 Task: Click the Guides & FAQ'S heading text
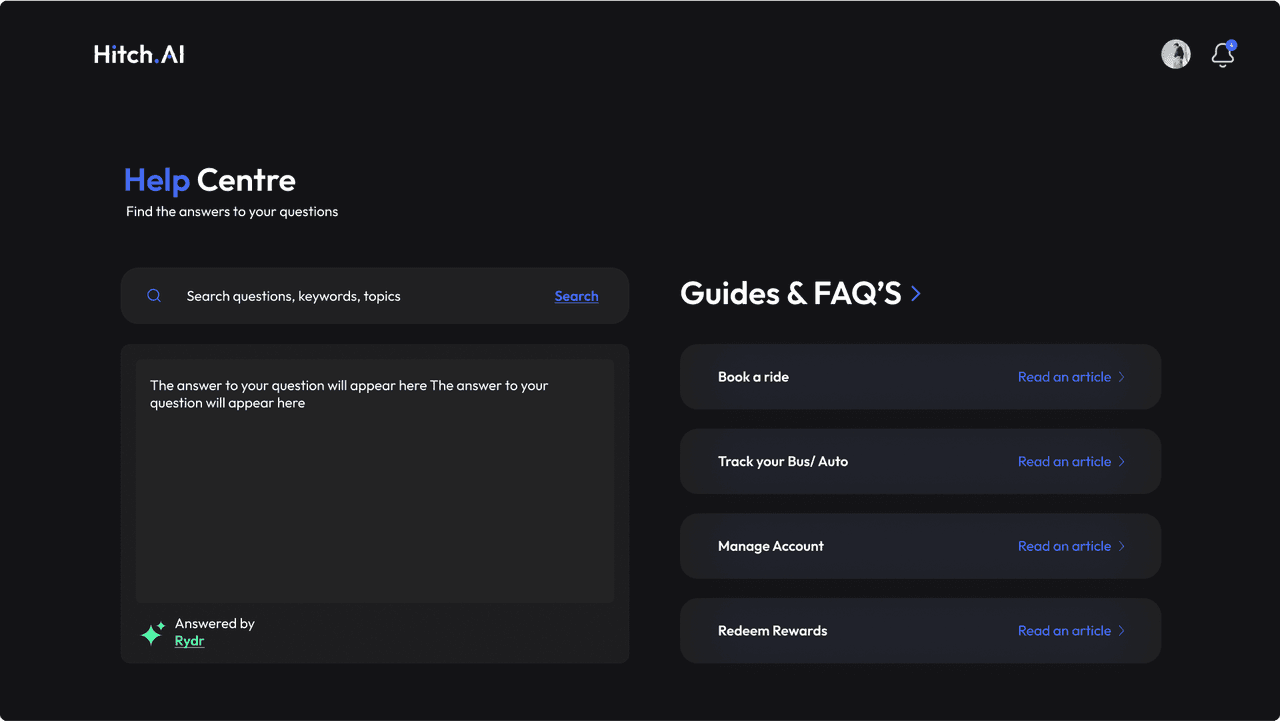point(790,294)
